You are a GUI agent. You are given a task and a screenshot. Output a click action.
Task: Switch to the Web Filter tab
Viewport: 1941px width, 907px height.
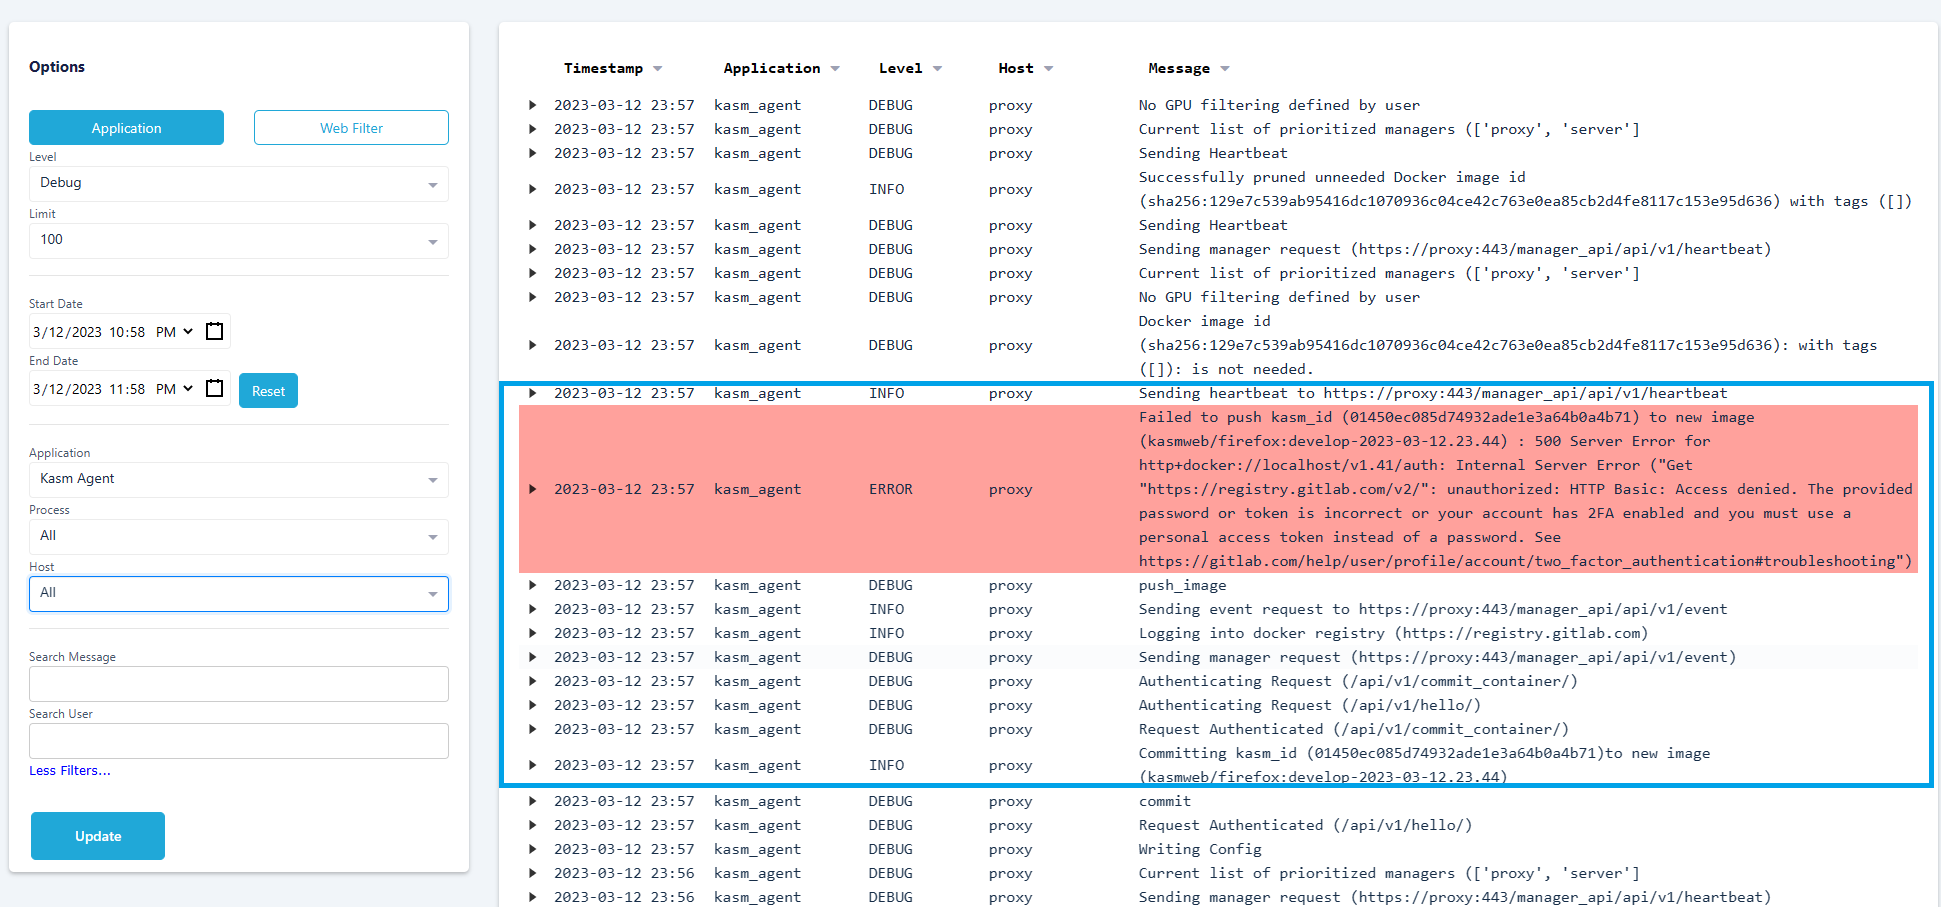[351, 128]
